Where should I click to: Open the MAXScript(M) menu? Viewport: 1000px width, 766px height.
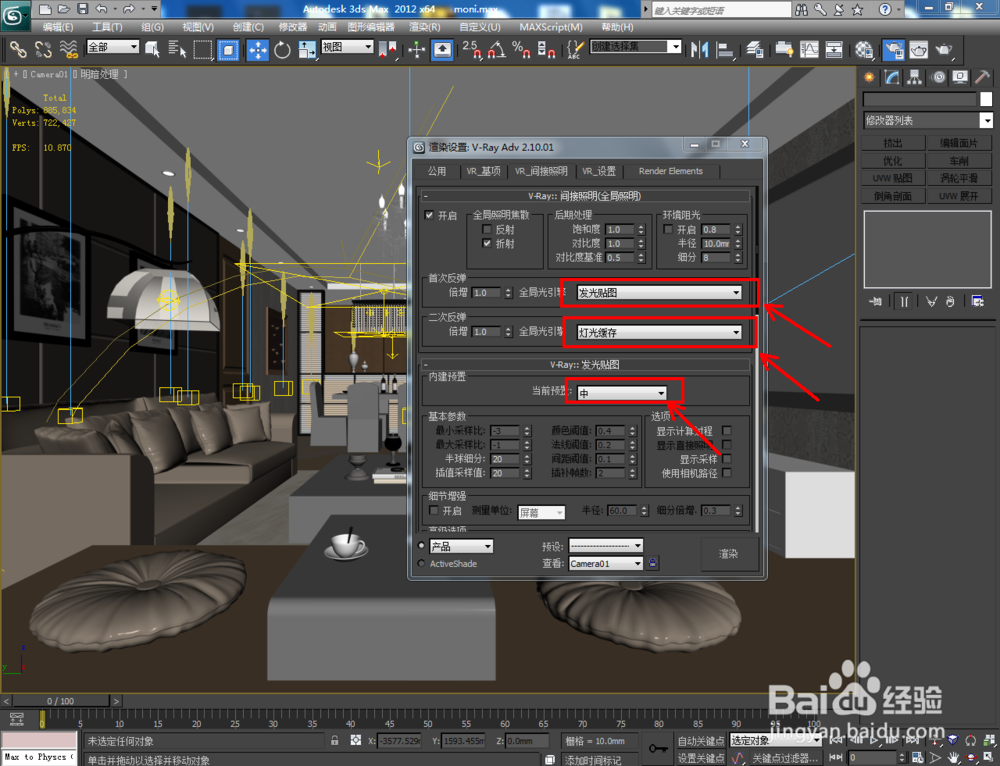click(551, 27)
